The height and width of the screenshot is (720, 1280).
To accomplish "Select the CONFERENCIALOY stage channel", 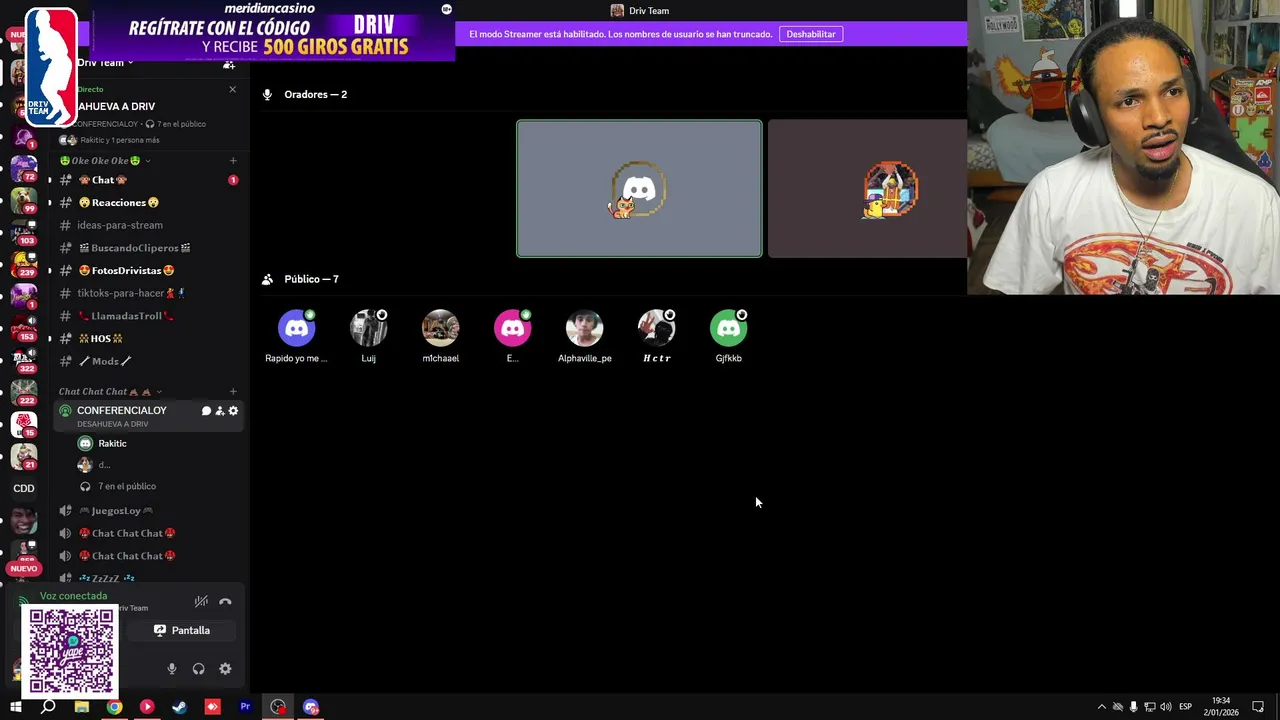I will [148, 416].
